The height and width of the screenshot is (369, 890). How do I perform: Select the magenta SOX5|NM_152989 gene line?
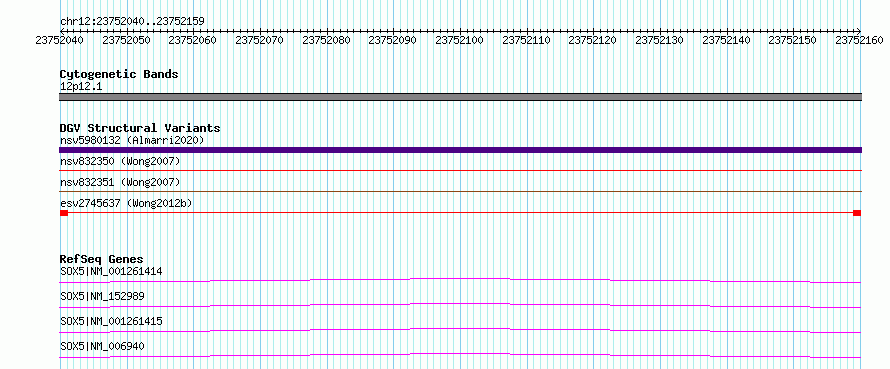[x=460, y=305]
